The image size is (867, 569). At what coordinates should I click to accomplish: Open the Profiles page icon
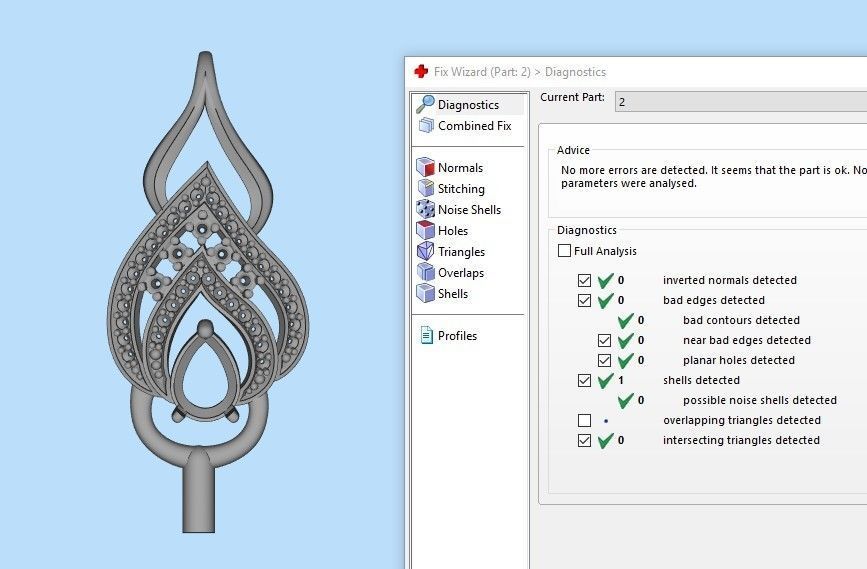pos(425,336)
